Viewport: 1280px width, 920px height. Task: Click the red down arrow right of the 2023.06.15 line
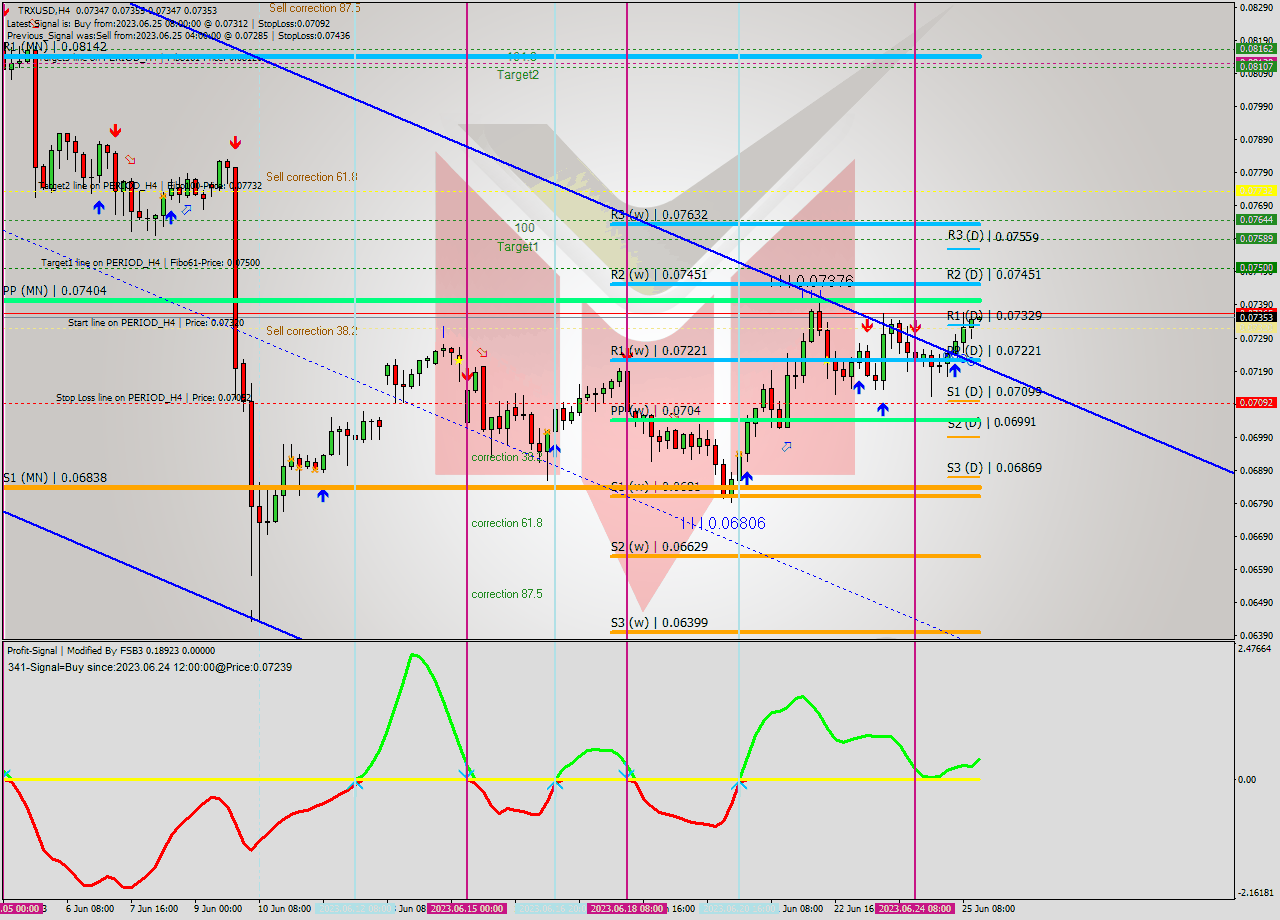point(467,374)
